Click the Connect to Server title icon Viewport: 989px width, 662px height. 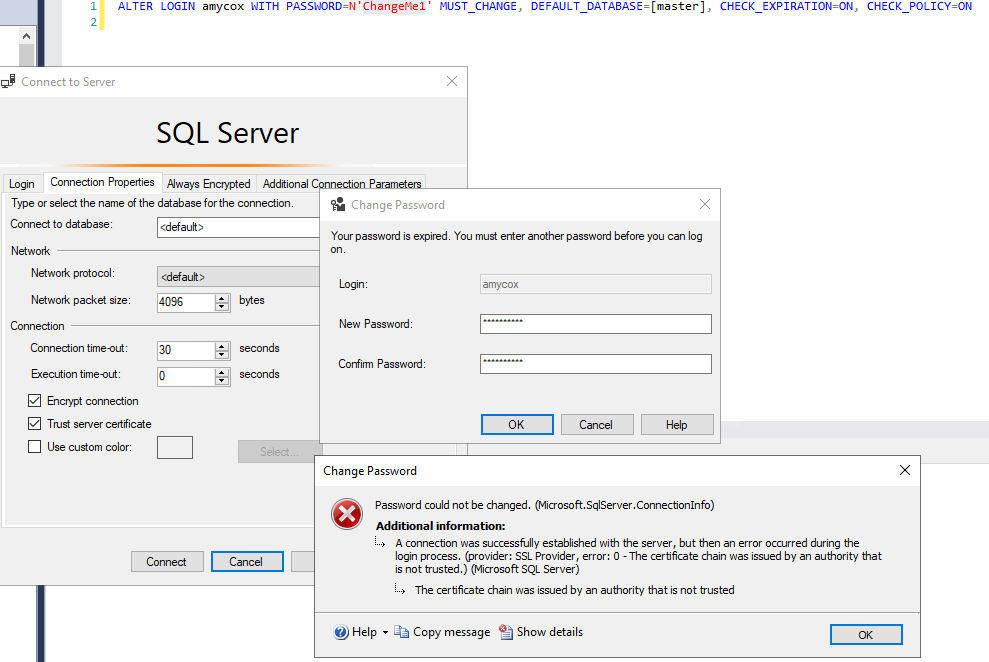8,81
